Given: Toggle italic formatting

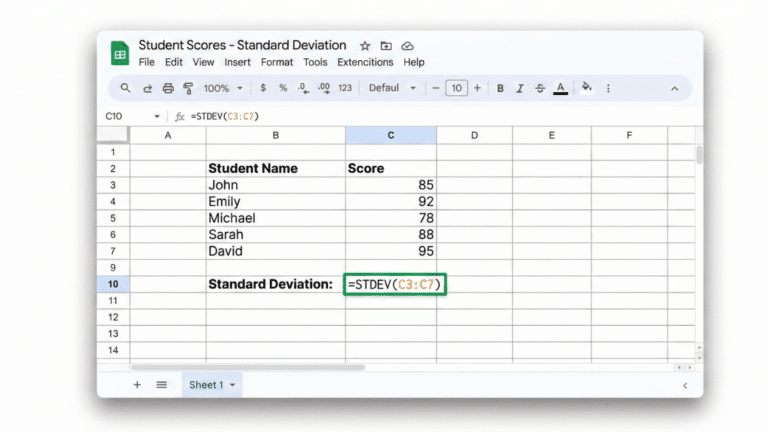Looking at the screenshot, I should coord(520,88).
